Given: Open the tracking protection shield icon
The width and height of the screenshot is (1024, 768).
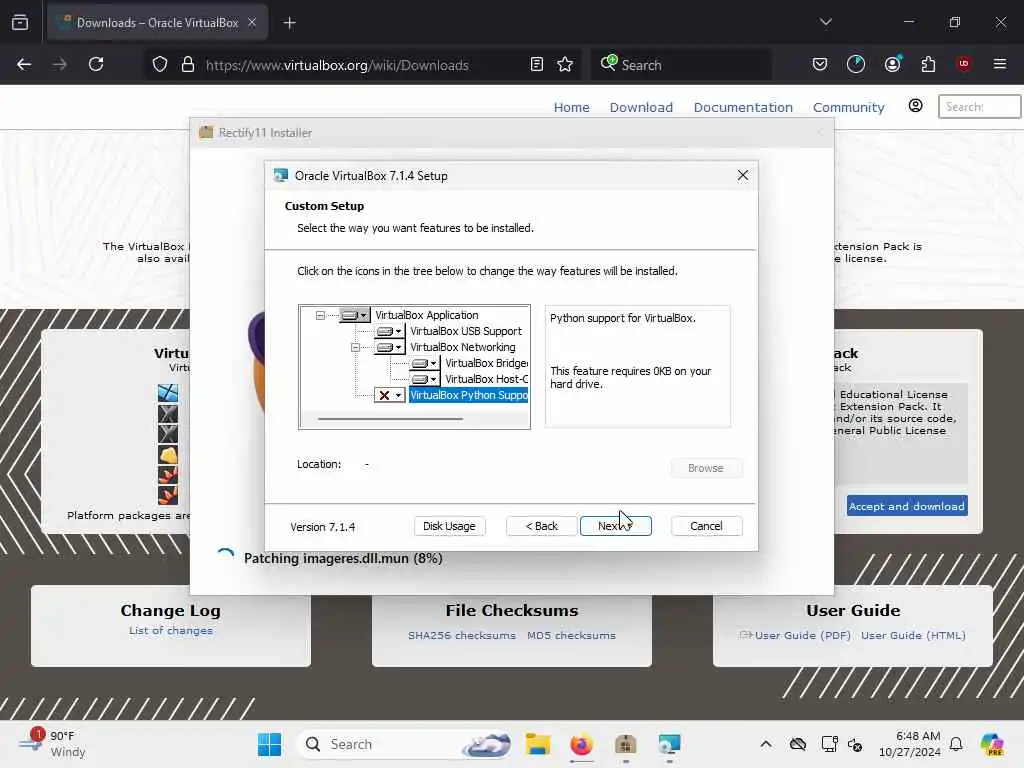Looking at the screenshot, I should coord(160,65).
